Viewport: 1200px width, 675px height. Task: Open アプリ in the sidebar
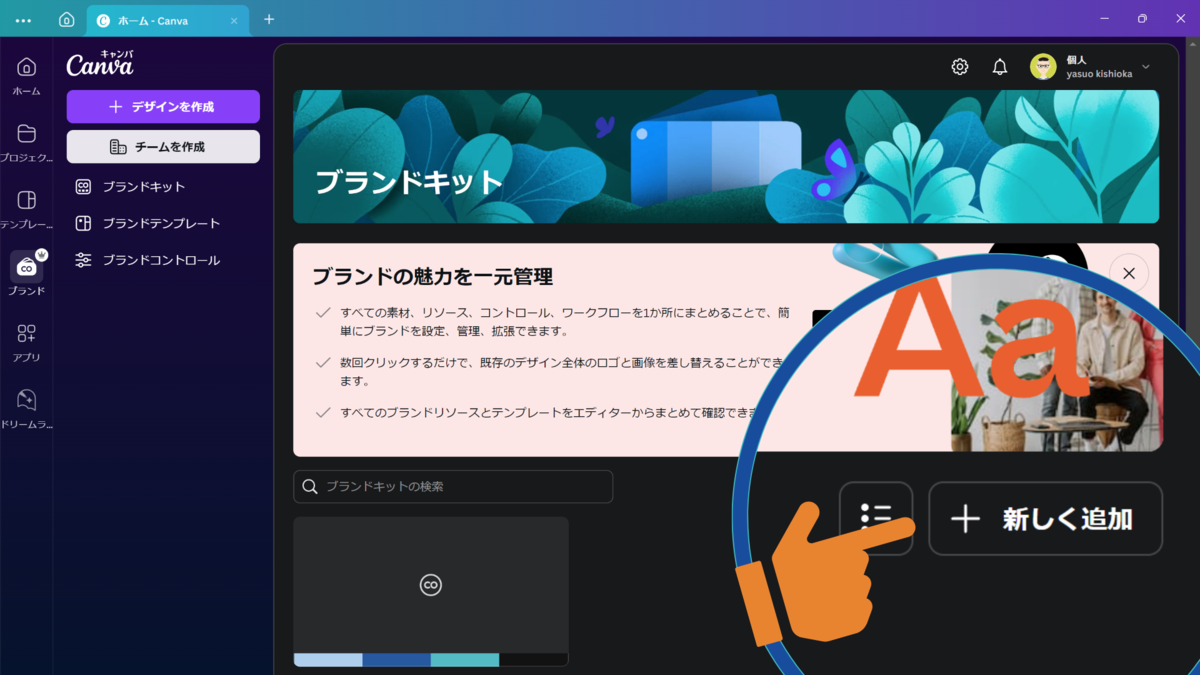(x=26, y=342)
